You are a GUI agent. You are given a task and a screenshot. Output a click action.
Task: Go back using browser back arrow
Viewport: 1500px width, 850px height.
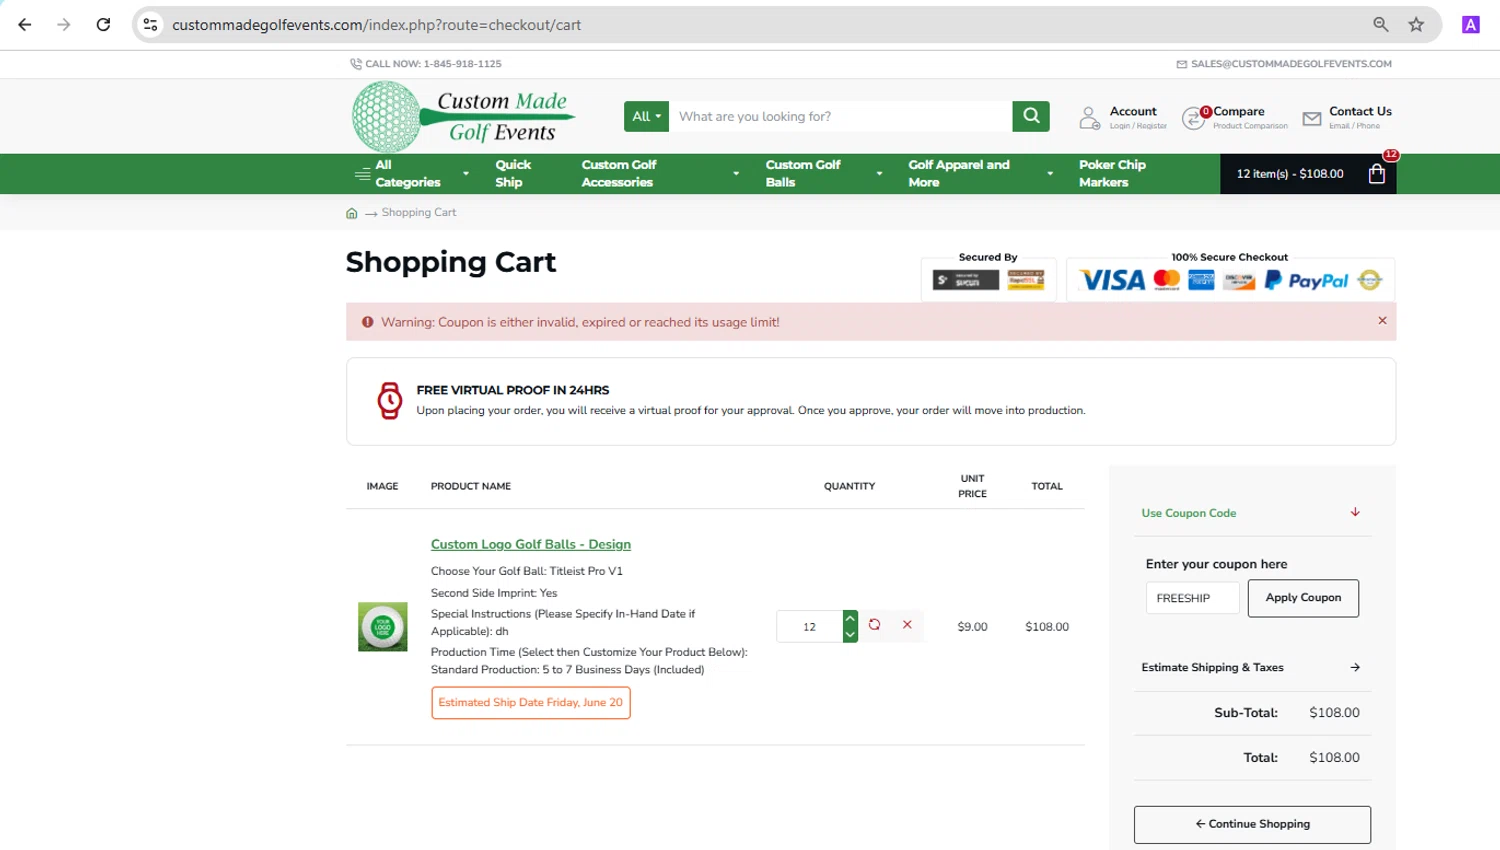[x=25, y=25]
